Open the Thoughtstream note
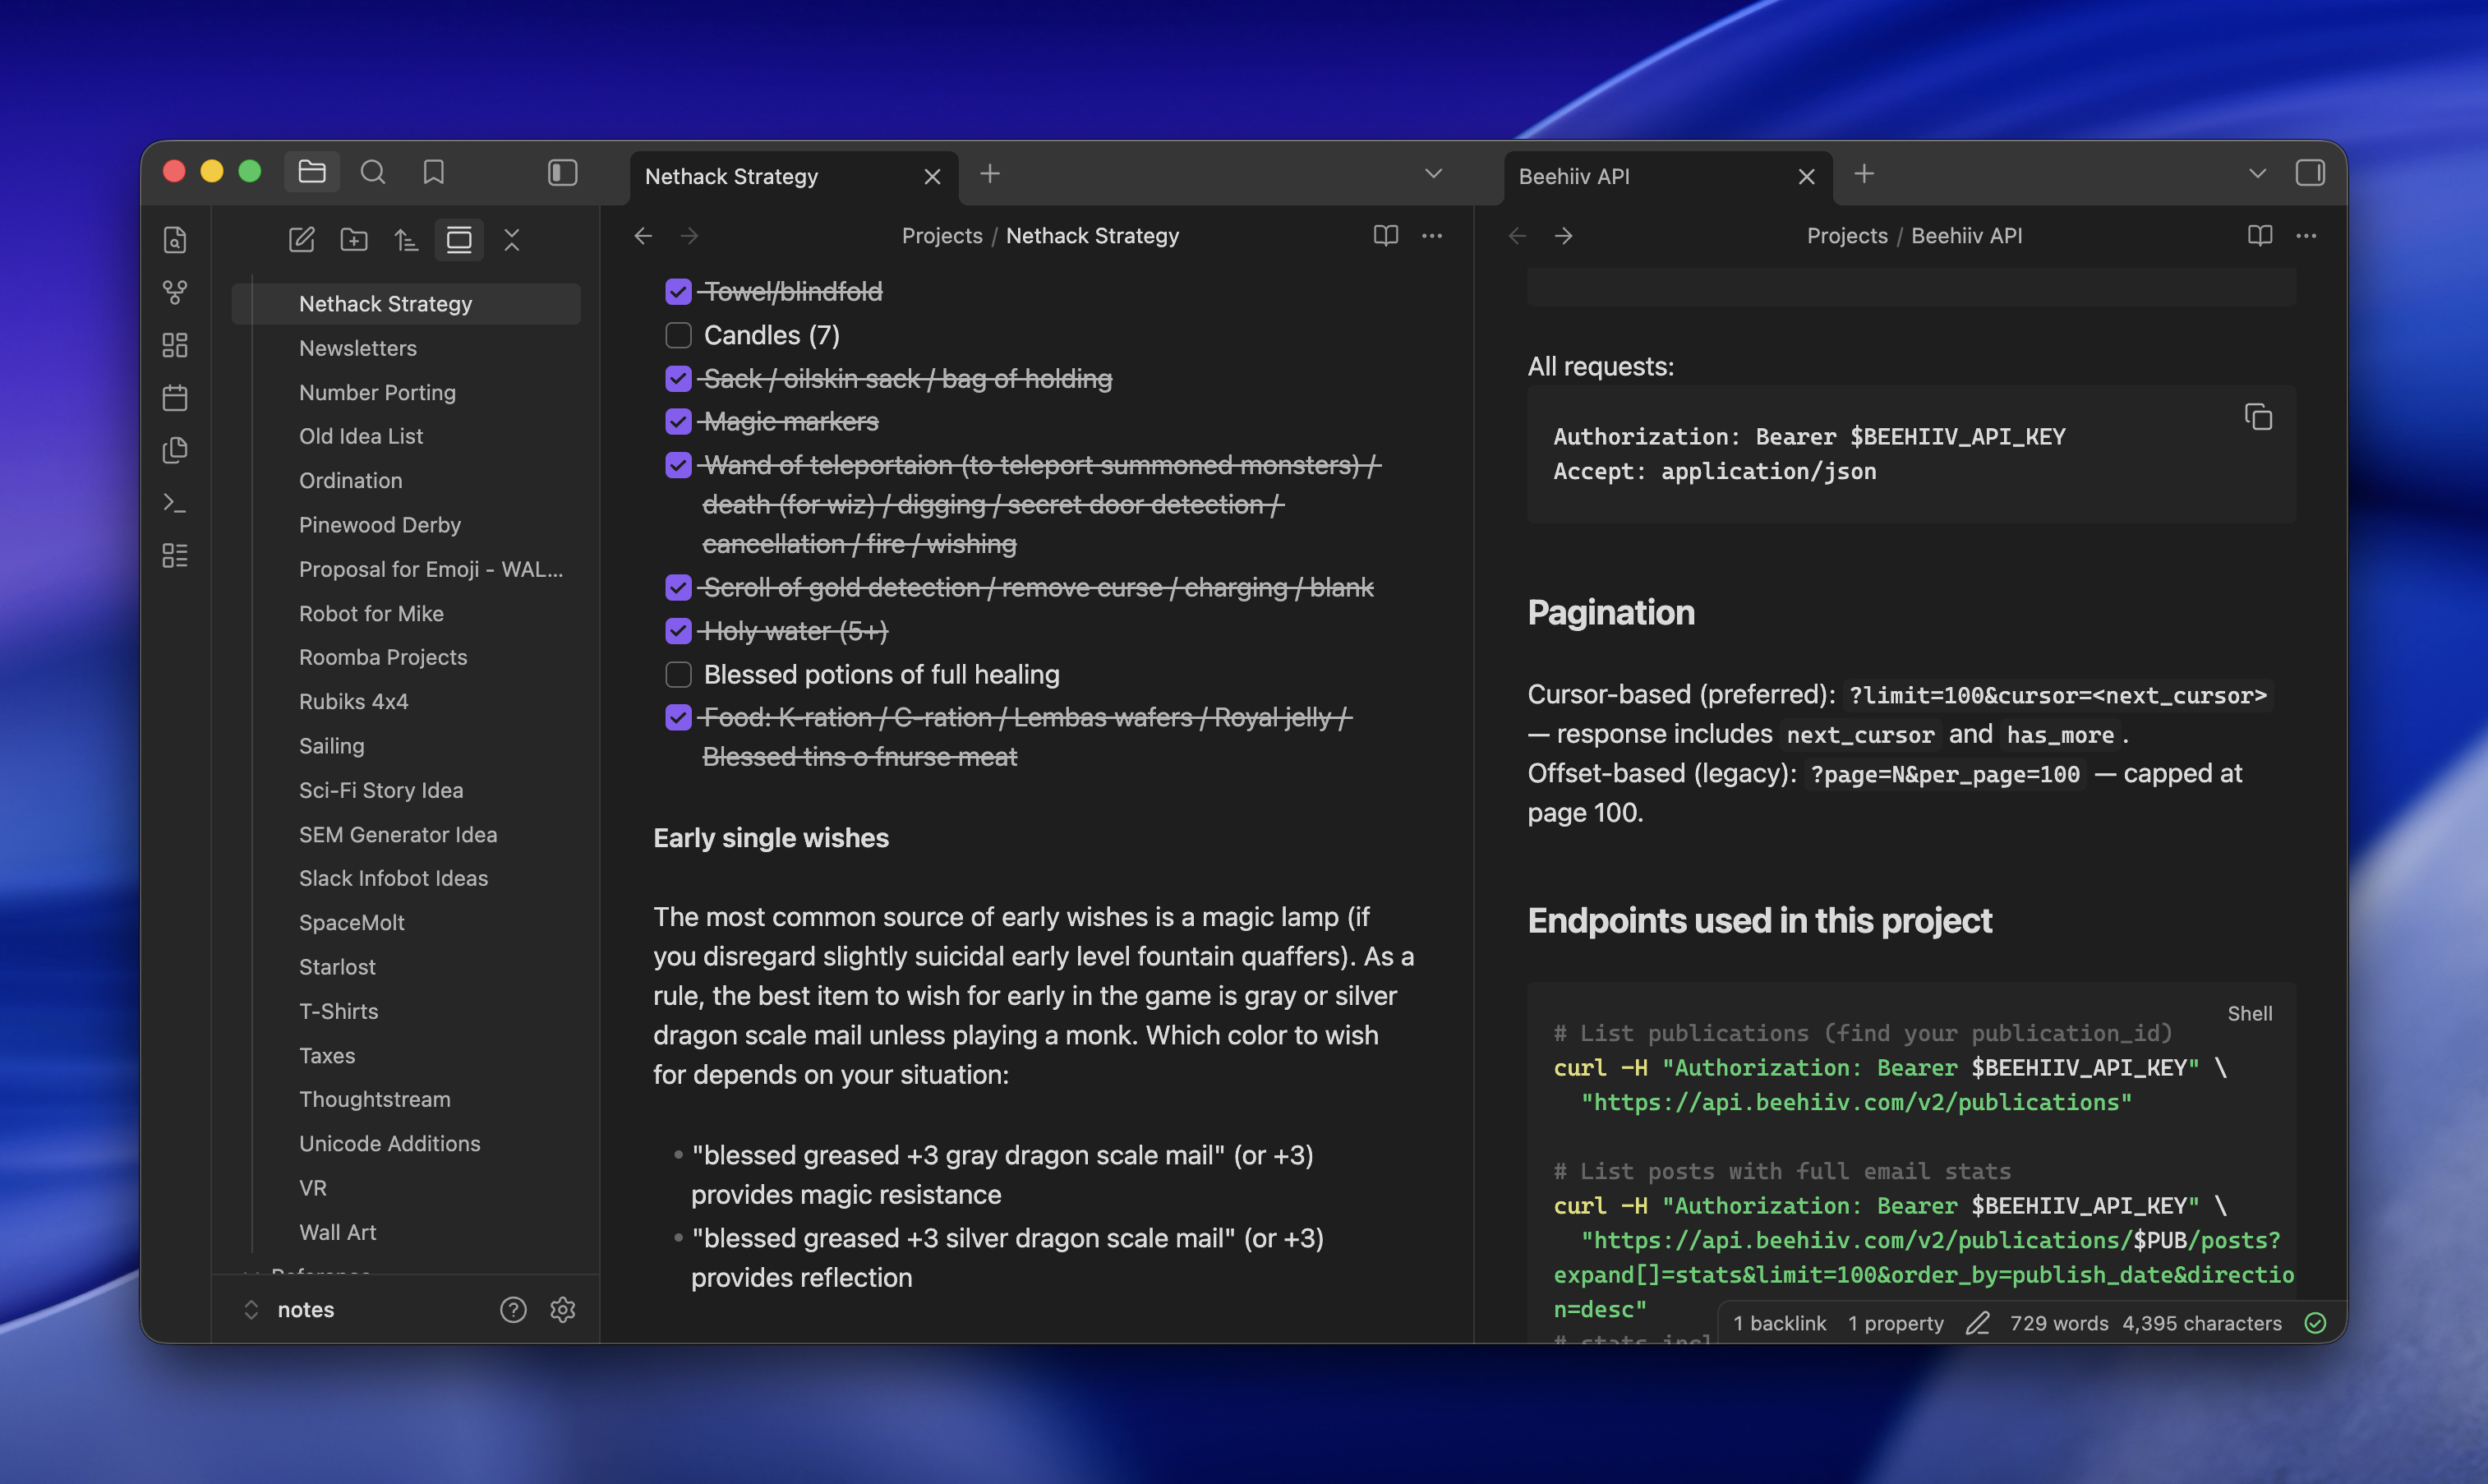The width and height of the screenshot is (2488, 1484). coord(406,1100)
